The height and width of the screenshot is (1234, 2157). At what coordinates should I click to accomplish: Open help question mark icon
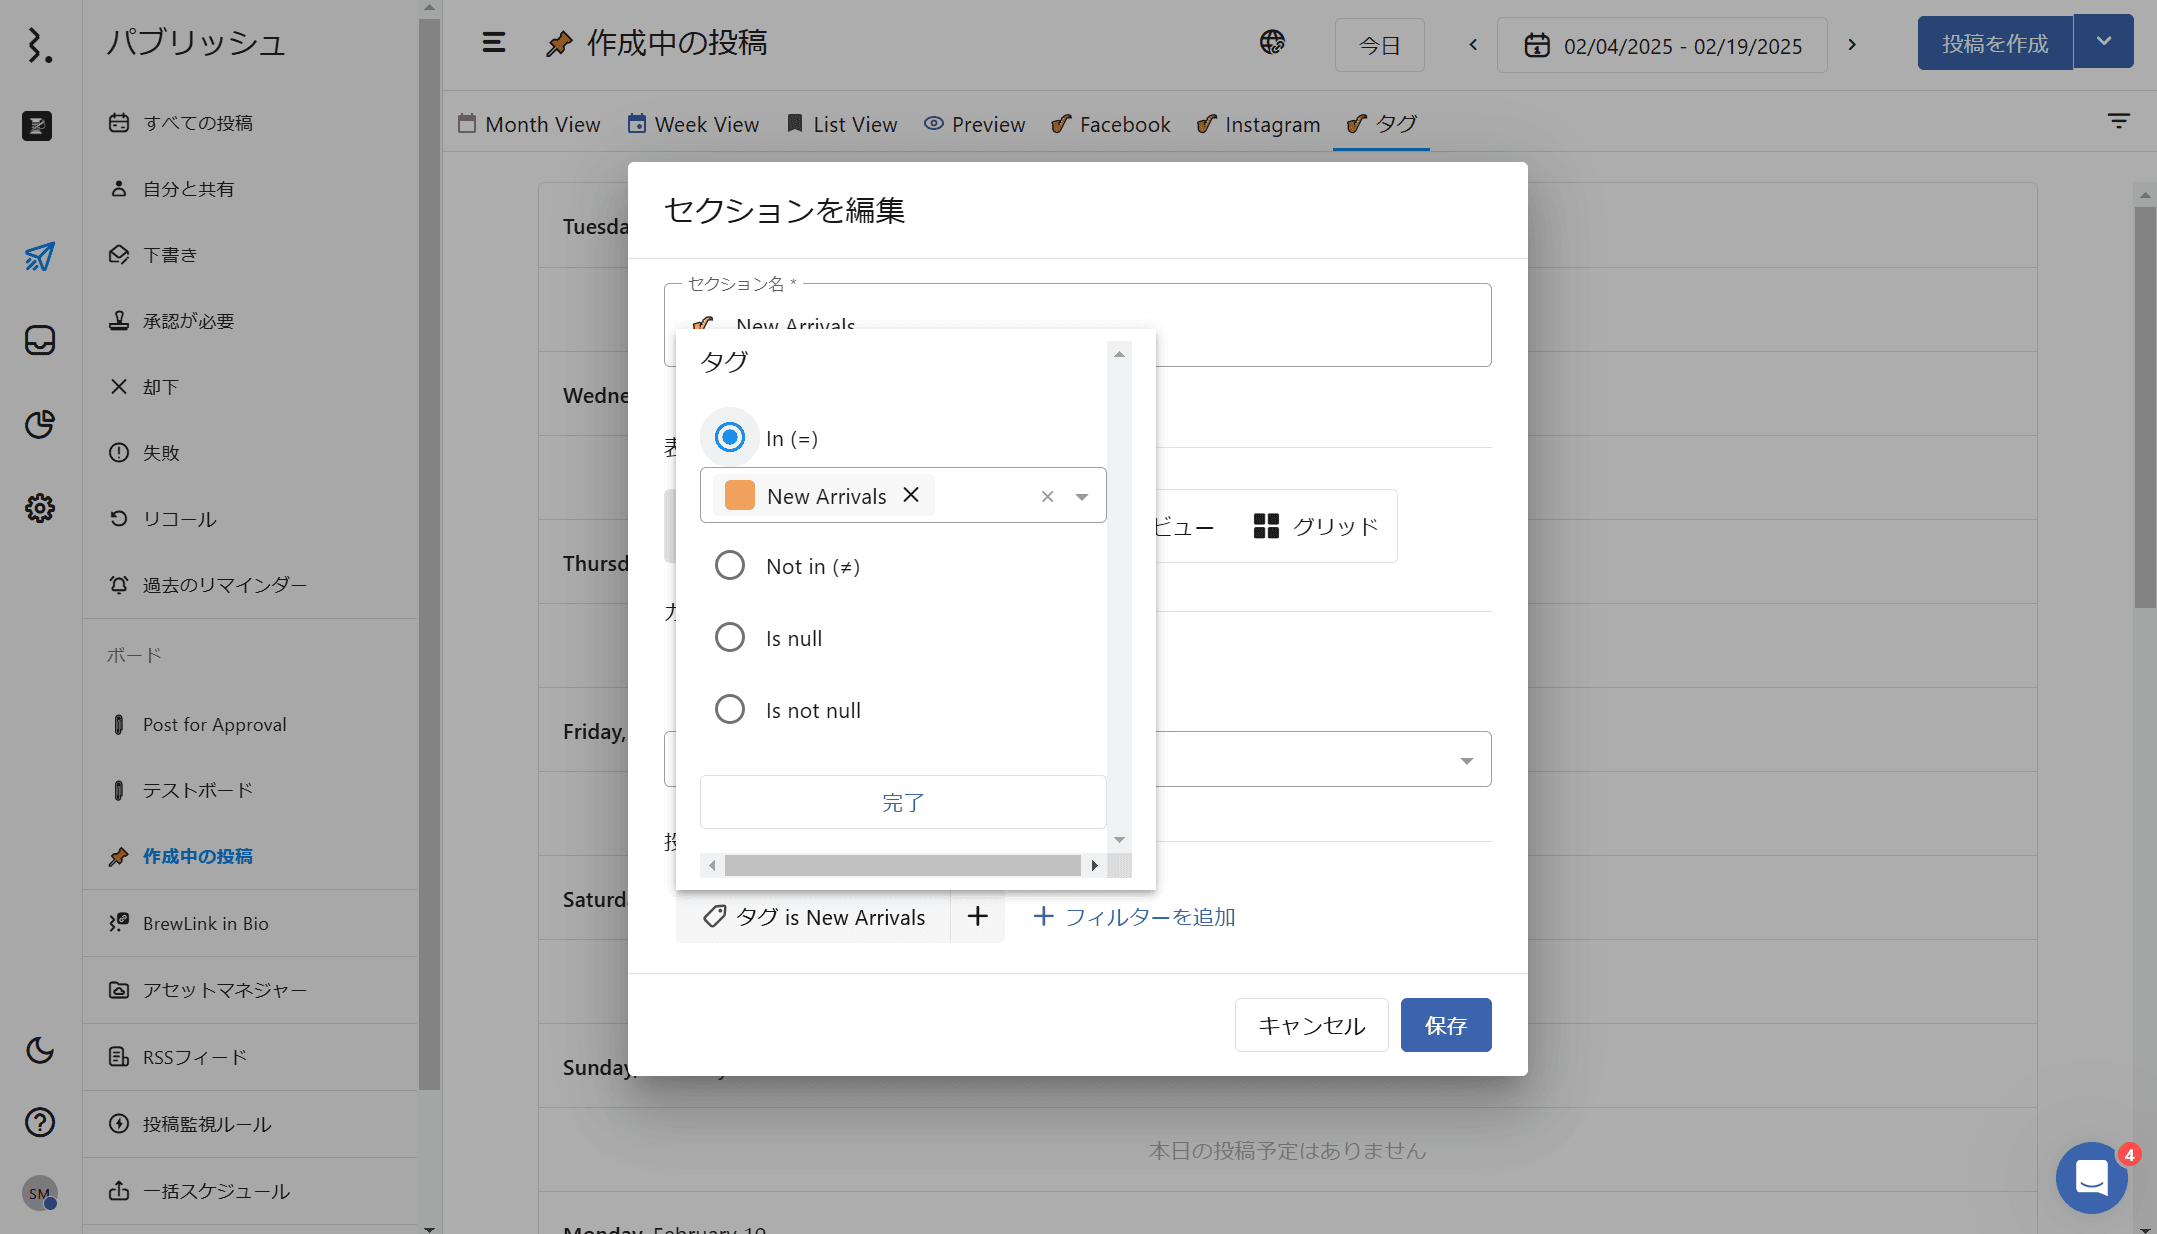click(39, 1122)
